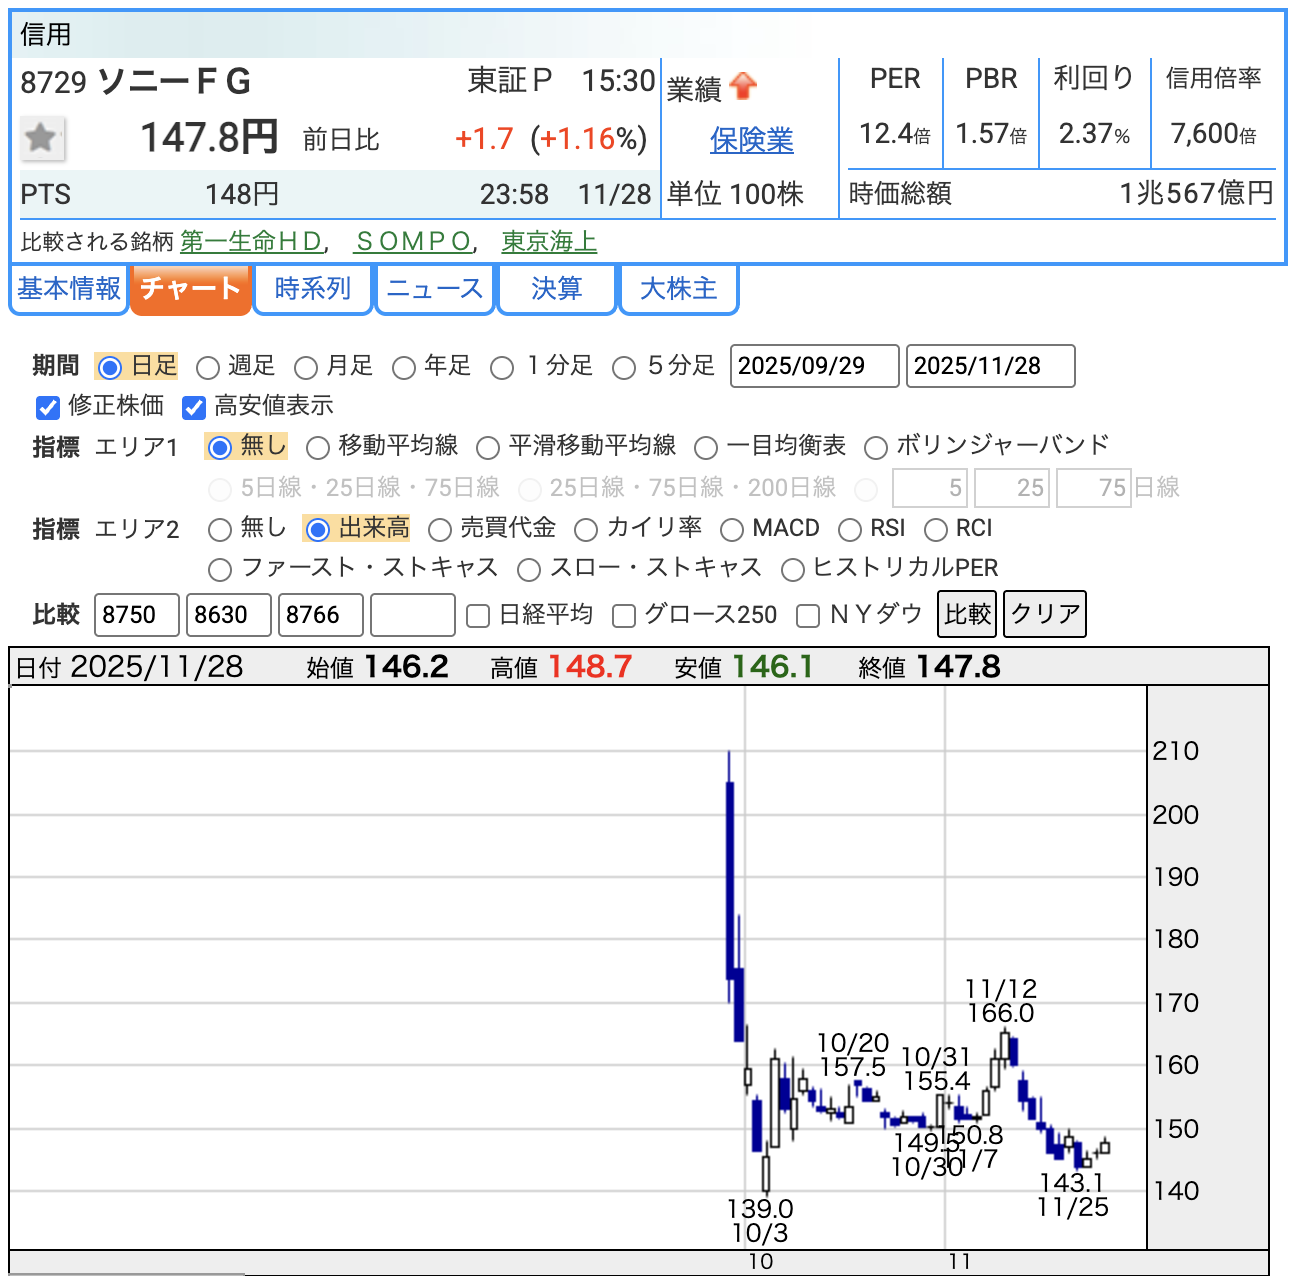Switch to the 時系列 tab

point(313,289)
